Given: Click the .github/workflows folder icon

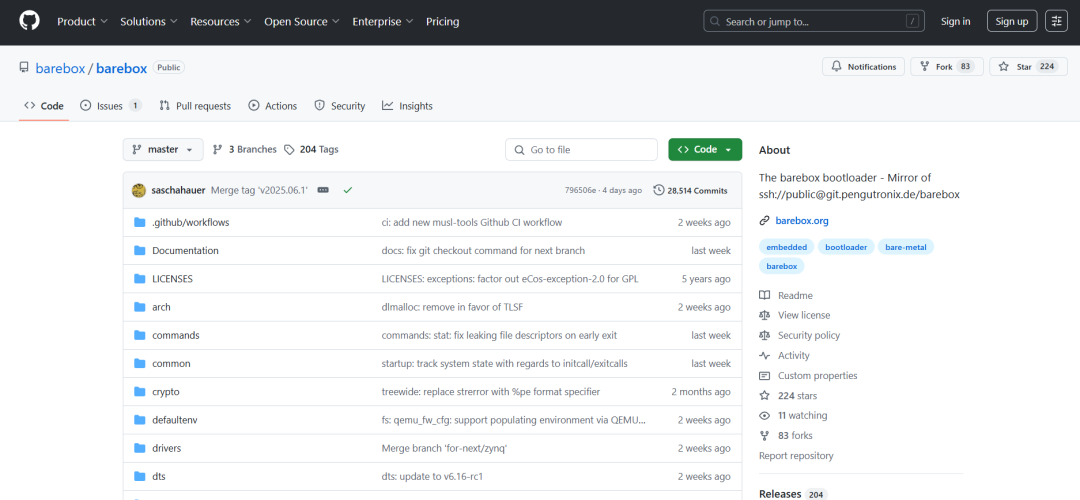Looking at the screenshot, I should tap(140, 222).
